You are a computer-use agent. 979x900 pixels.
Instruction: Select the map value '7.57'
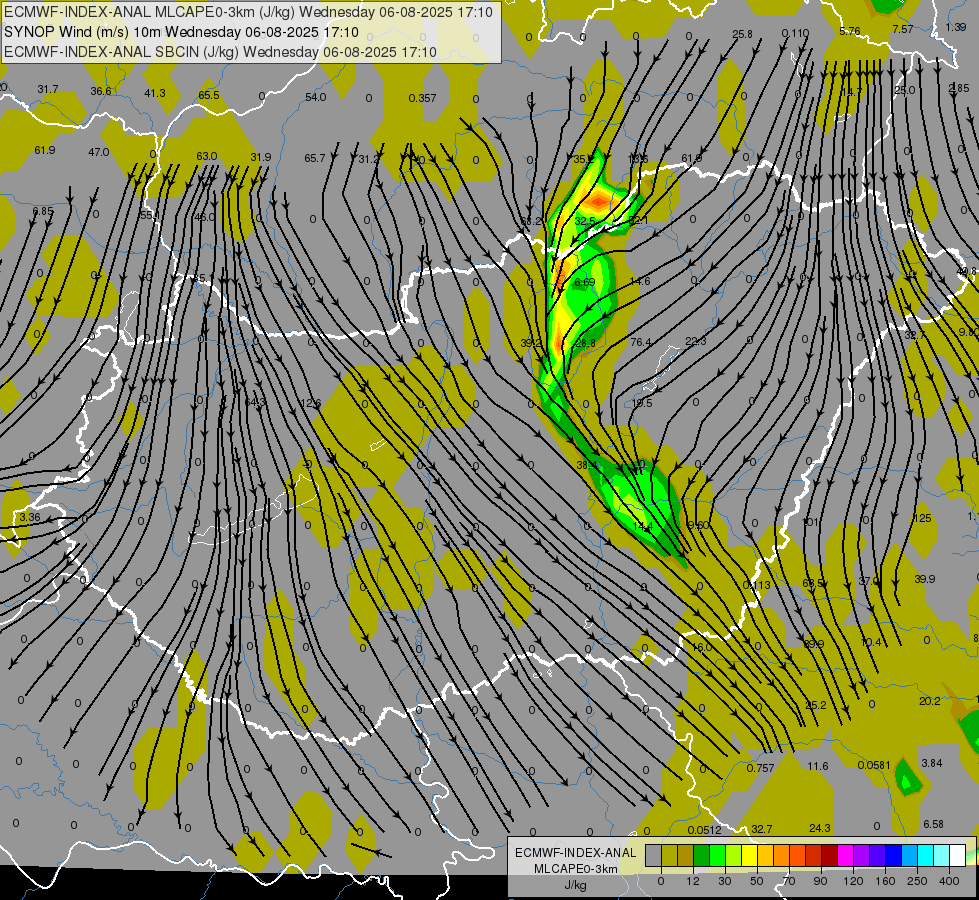[903, 29]
